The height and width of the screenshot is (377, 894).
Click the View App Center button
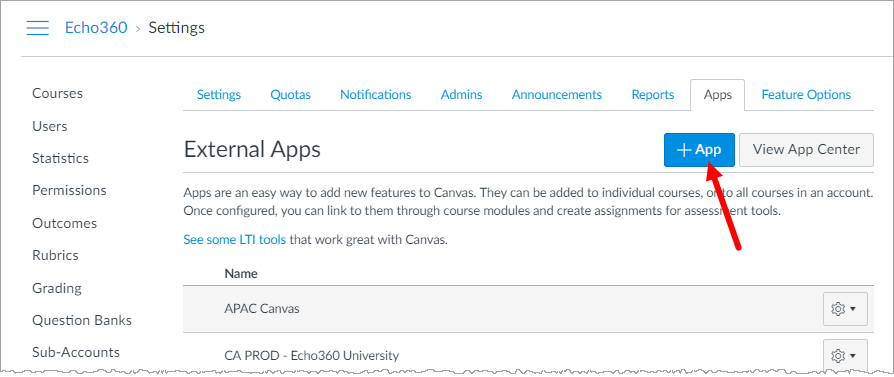(x=806, y=150)
